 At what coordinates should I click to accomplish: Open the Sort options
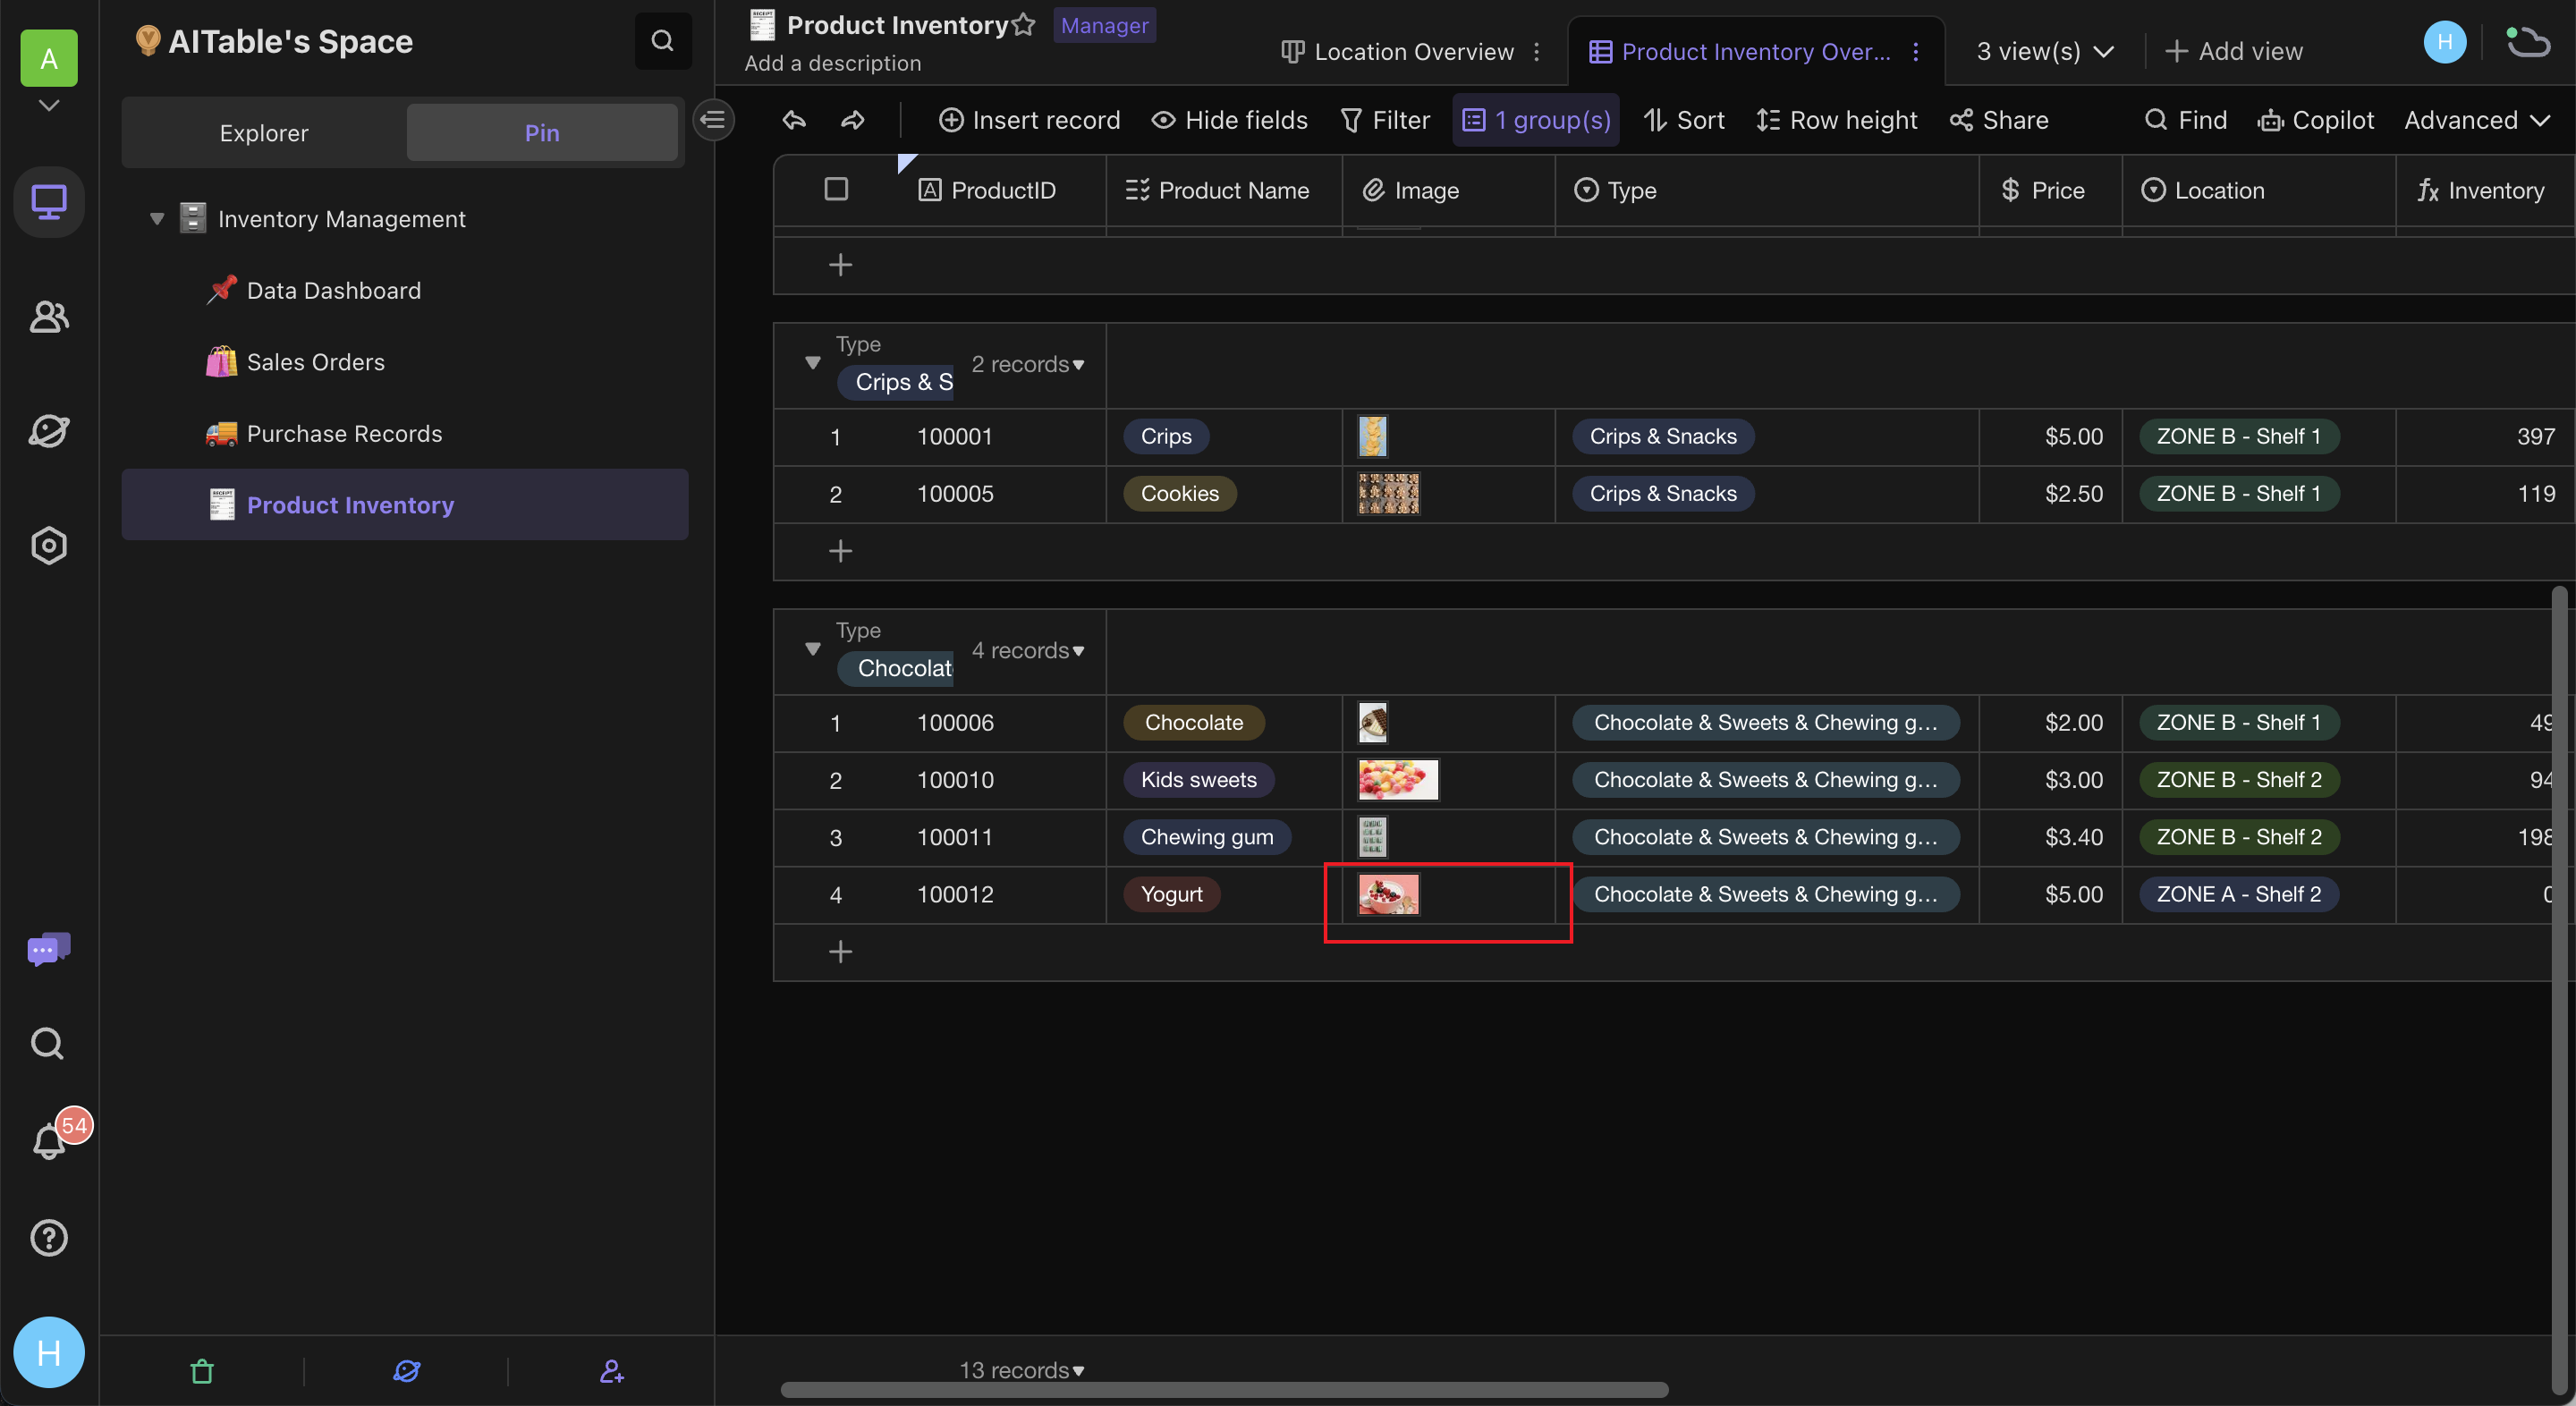click(x=1684, y=120)
